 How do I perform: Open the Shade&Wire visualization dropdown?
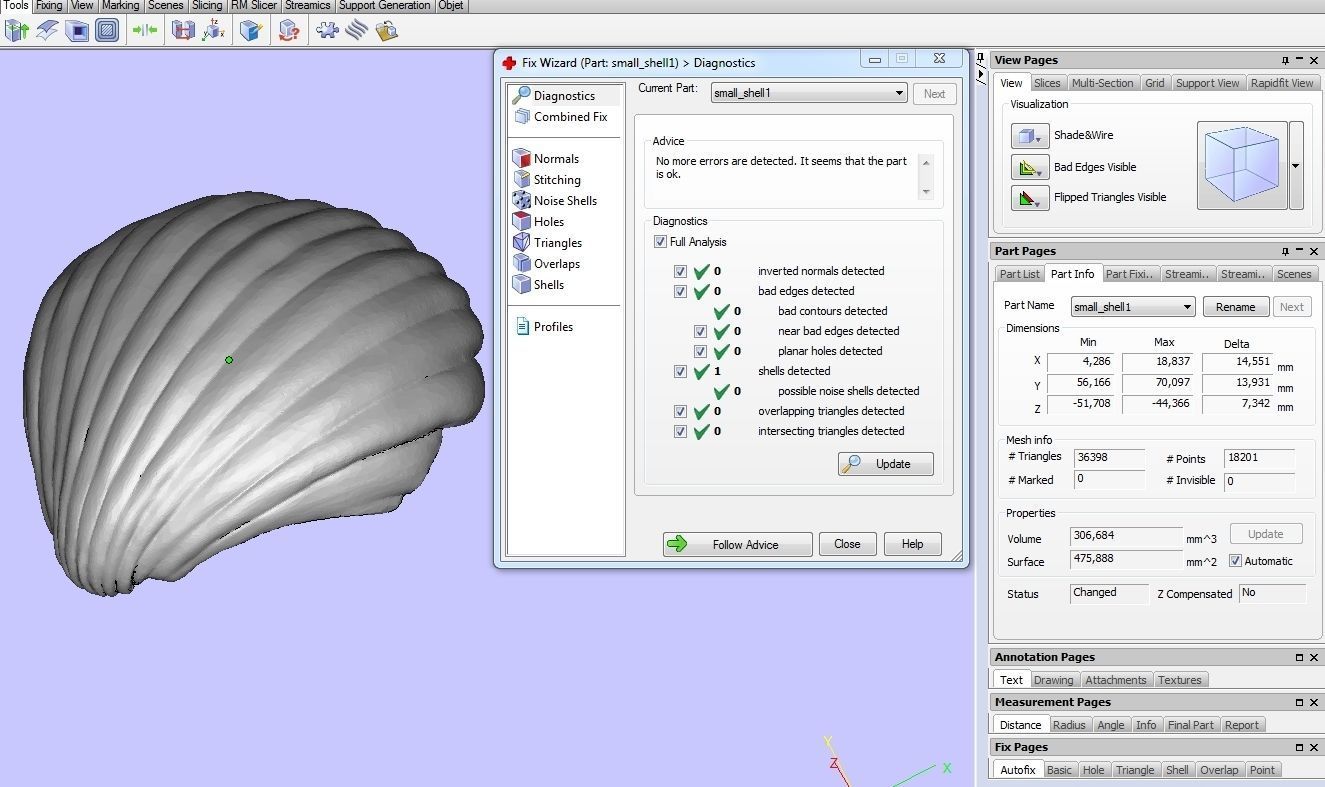click(x=1029, y=136)
